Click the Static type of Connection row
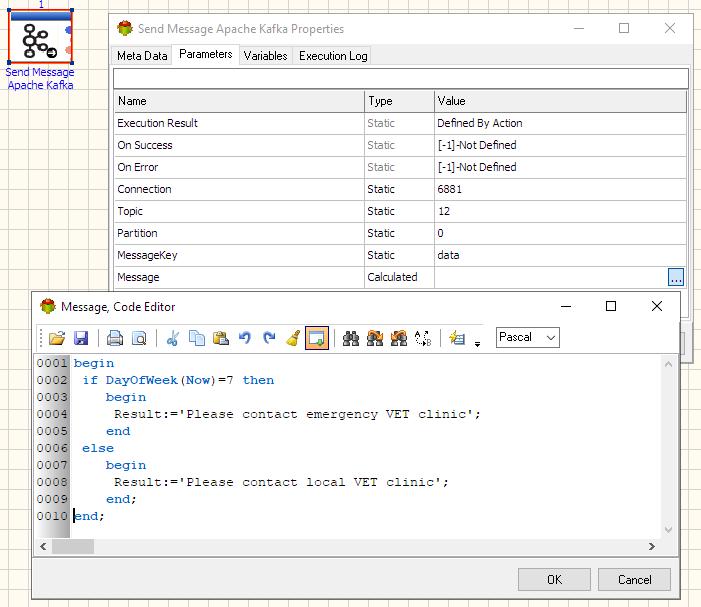 381,189
